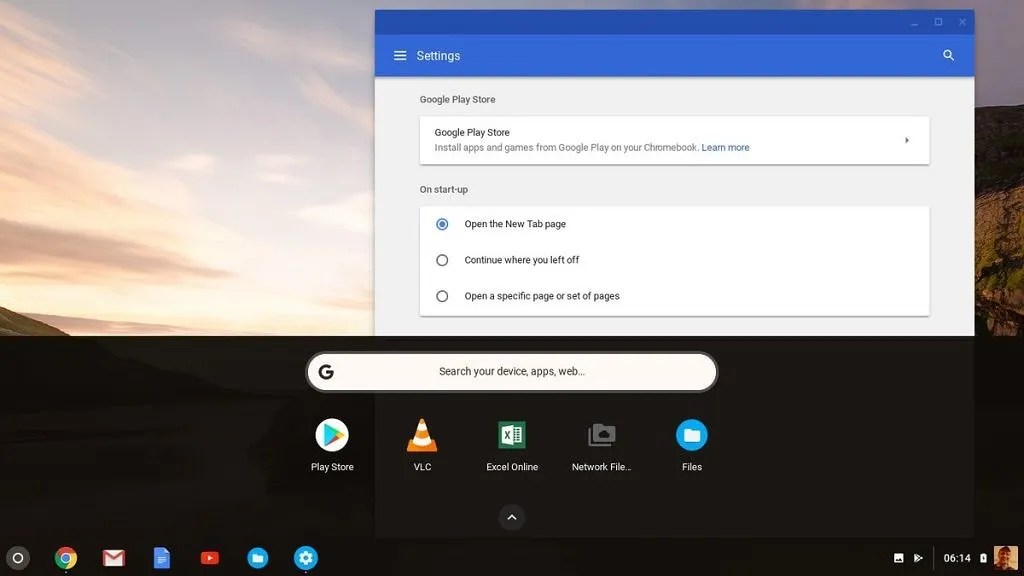The width and height of the screenshot is (1024, 576).
Task: Open Gmail from the shelf
Action: tap(114, 558)
